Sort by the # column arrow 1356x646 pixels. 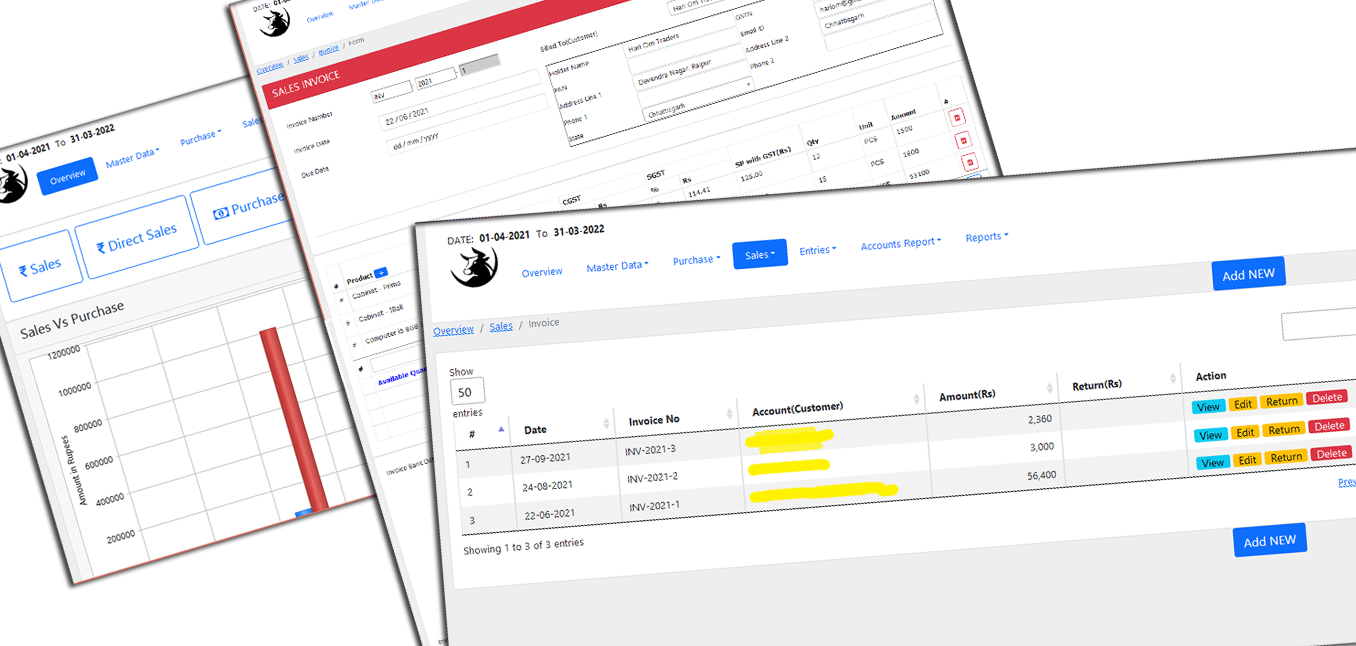(x=501, y=430)
